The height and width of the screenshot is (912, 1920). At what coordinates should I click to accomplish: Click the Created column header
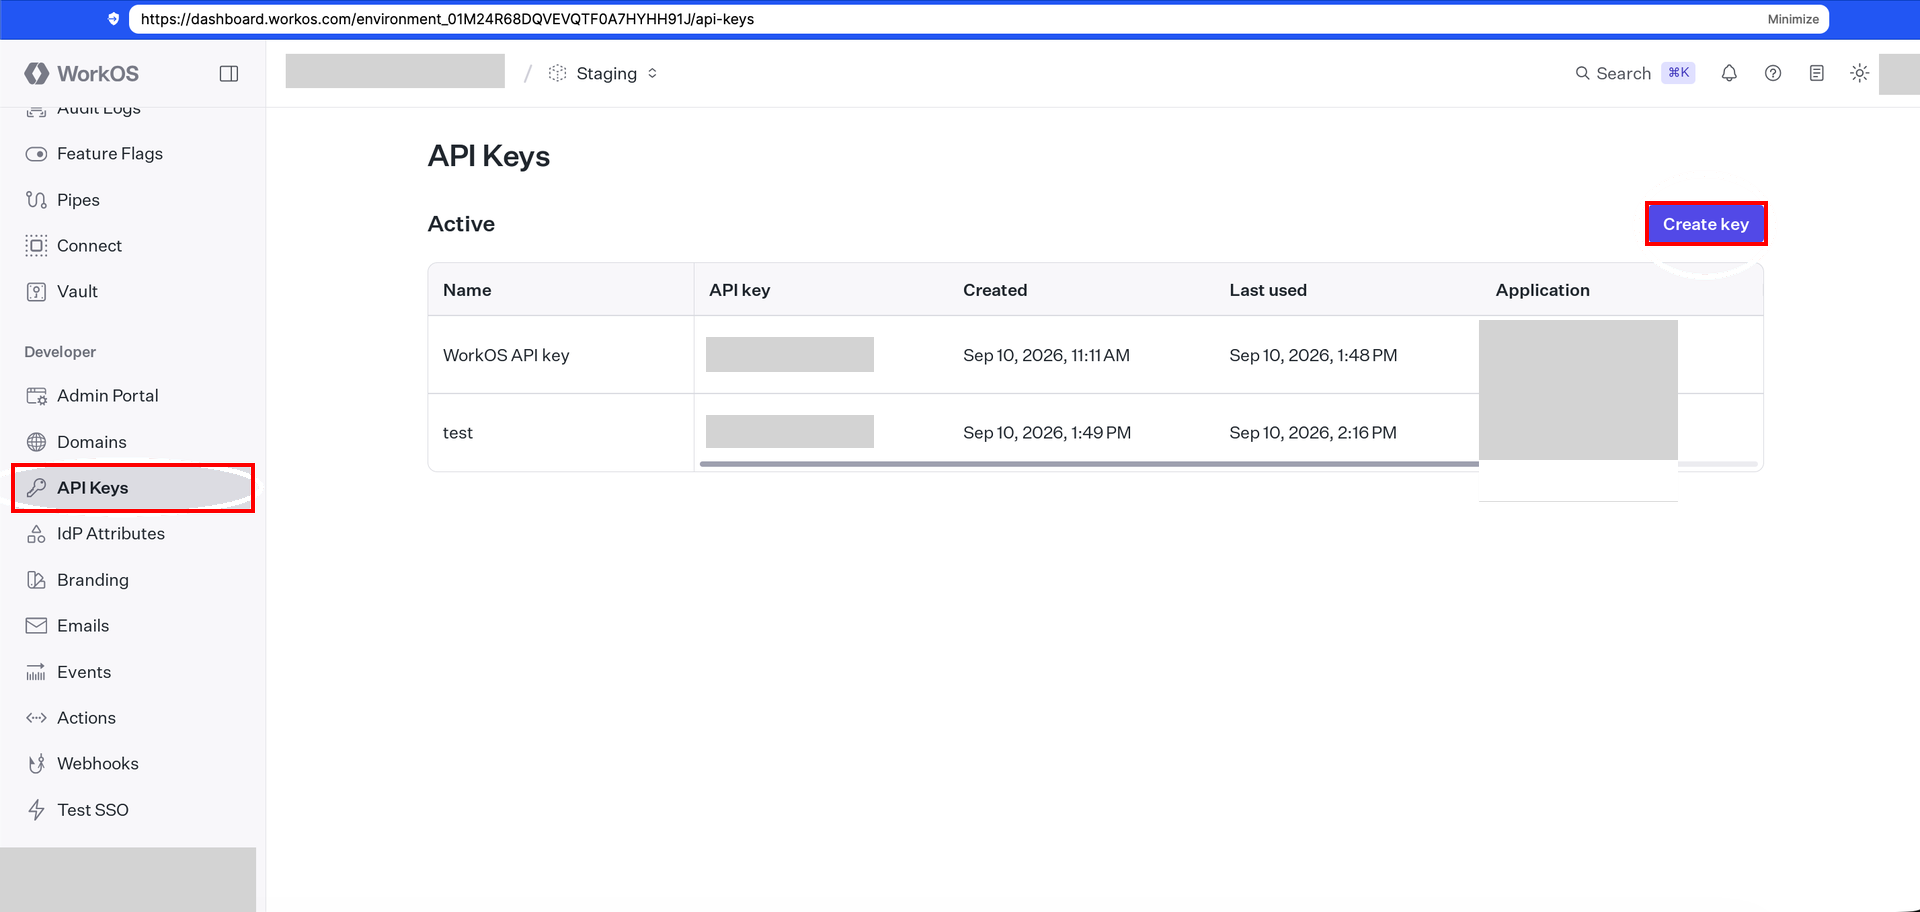995,290
